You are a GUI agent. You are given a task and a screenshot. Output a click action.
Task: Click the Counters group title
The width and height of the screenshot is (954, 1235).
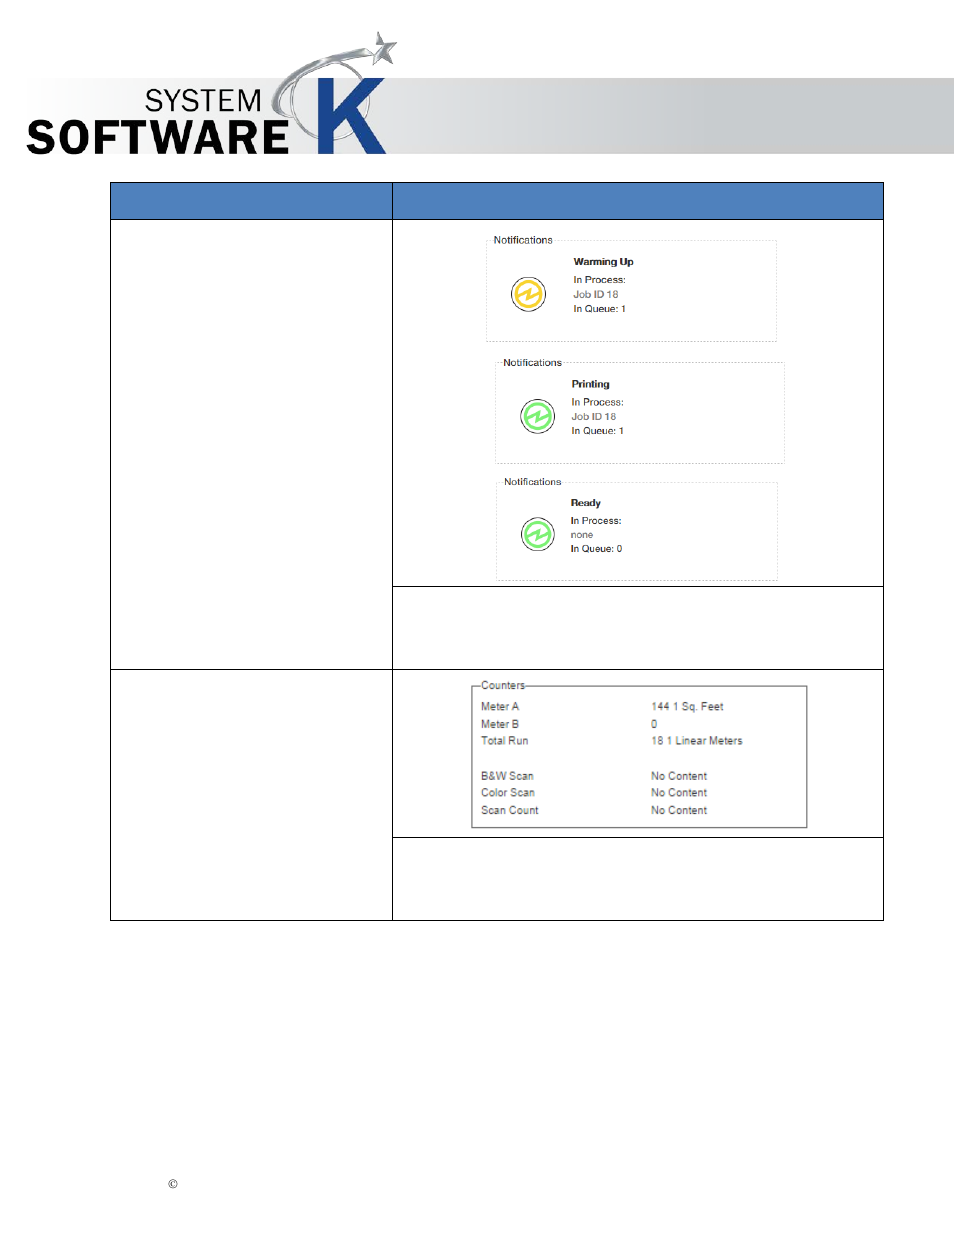click(502, 686)
